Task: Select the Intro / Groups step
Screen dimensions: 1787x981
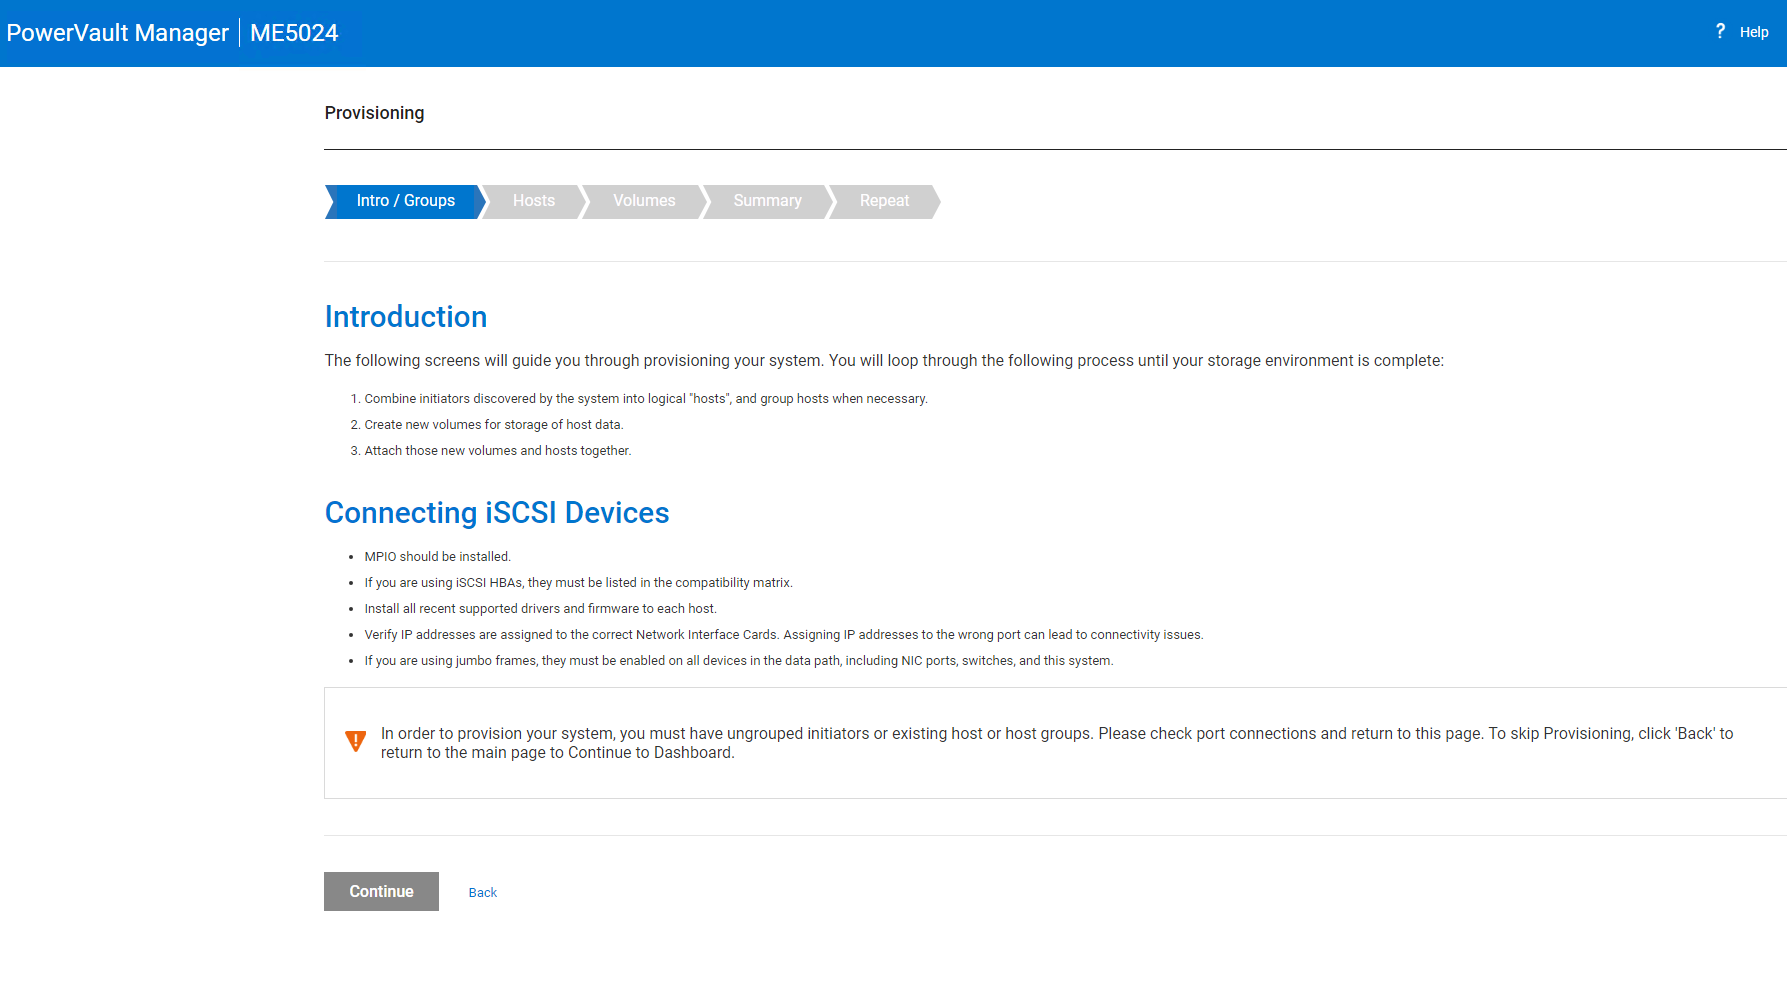Action: pyautogui.click(x=405, y=201)
